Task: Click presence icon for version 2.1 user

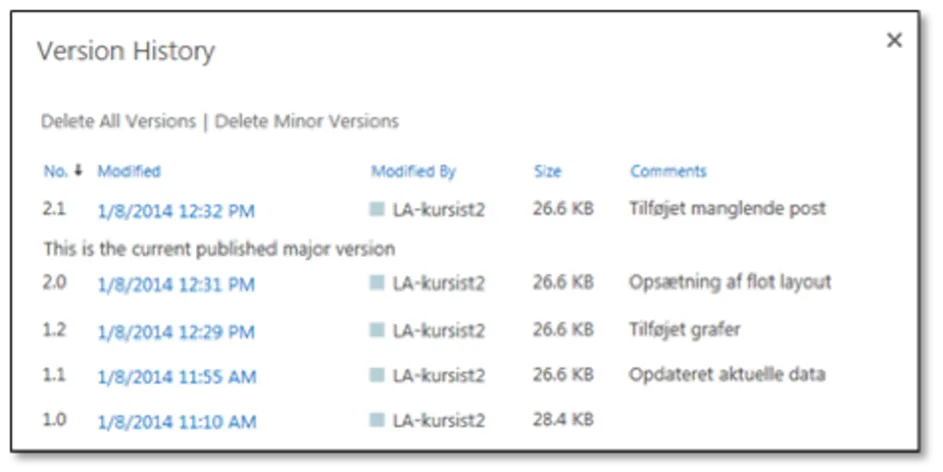Action: pos(377,209)
